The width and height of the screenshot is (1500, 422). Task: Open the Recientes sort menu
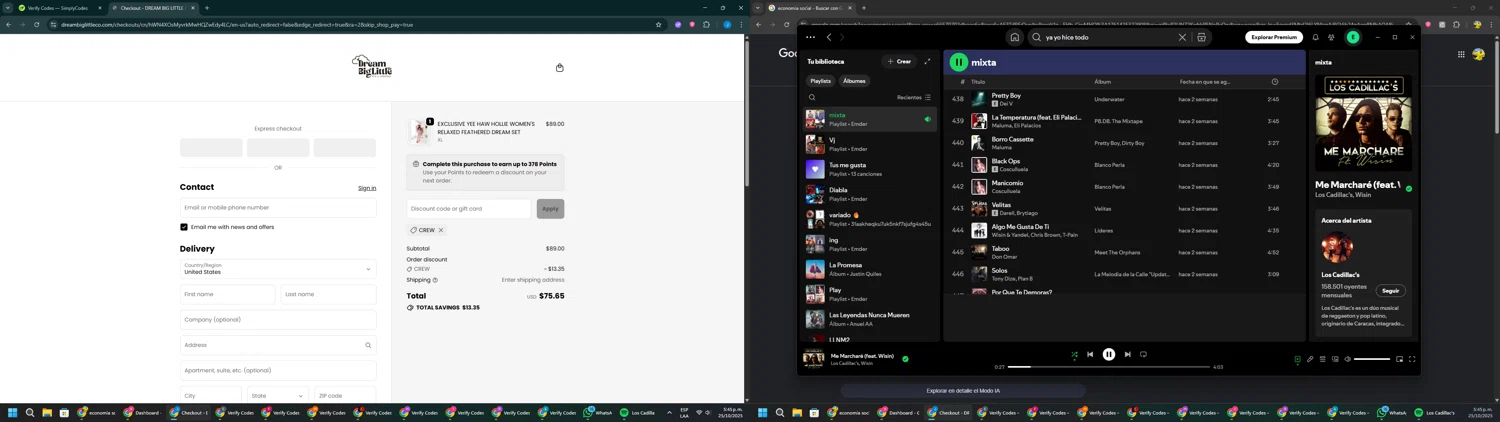click(914, 98)
